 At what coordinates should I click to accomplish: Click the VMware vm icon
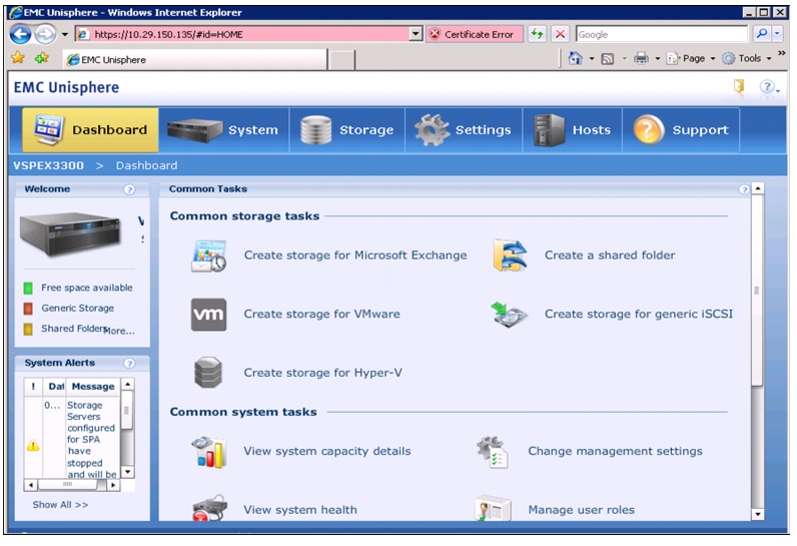[x=208, y=315]
